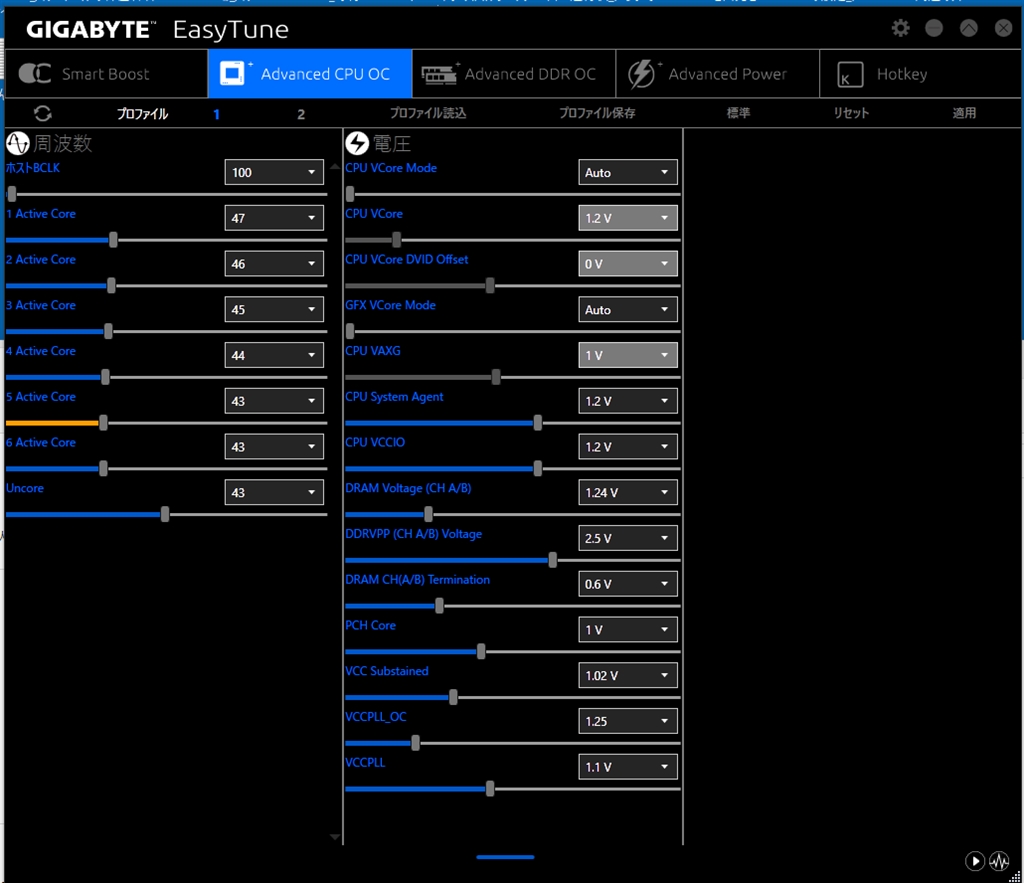The width and height of the screenshot is (1024, 883).
Task: Open the Uncore ratio dropdown
Action: pyautogui.click(x=274, y=492)
